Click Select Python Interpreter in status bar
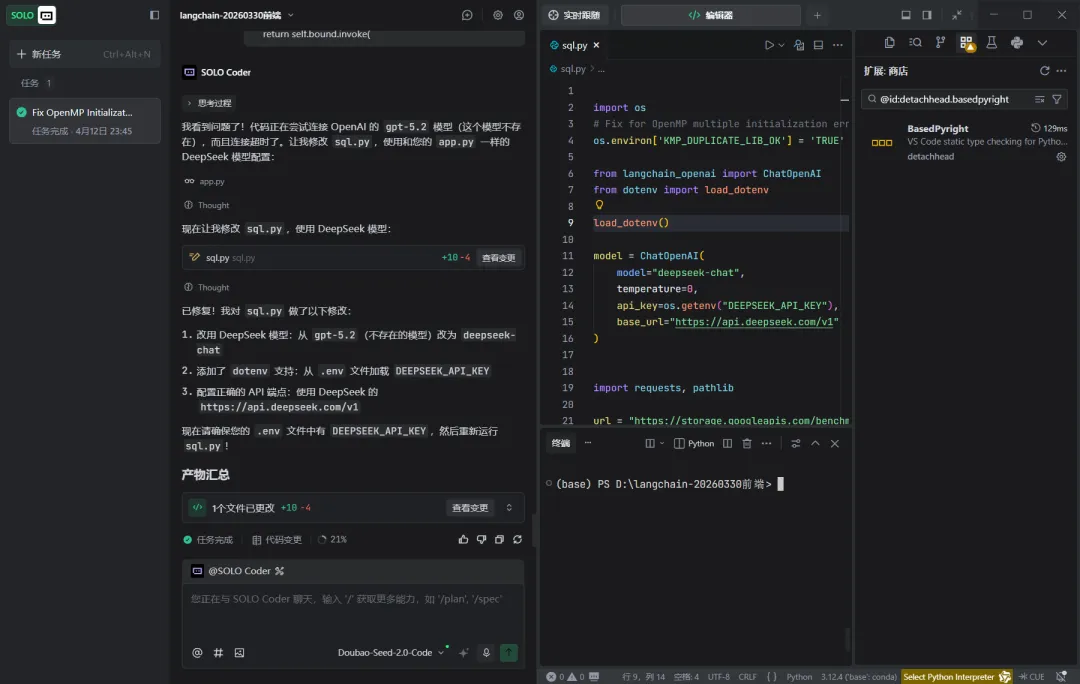Image resolution: width=1080 pixels, height=684 pixels. [x=956, y=676]
